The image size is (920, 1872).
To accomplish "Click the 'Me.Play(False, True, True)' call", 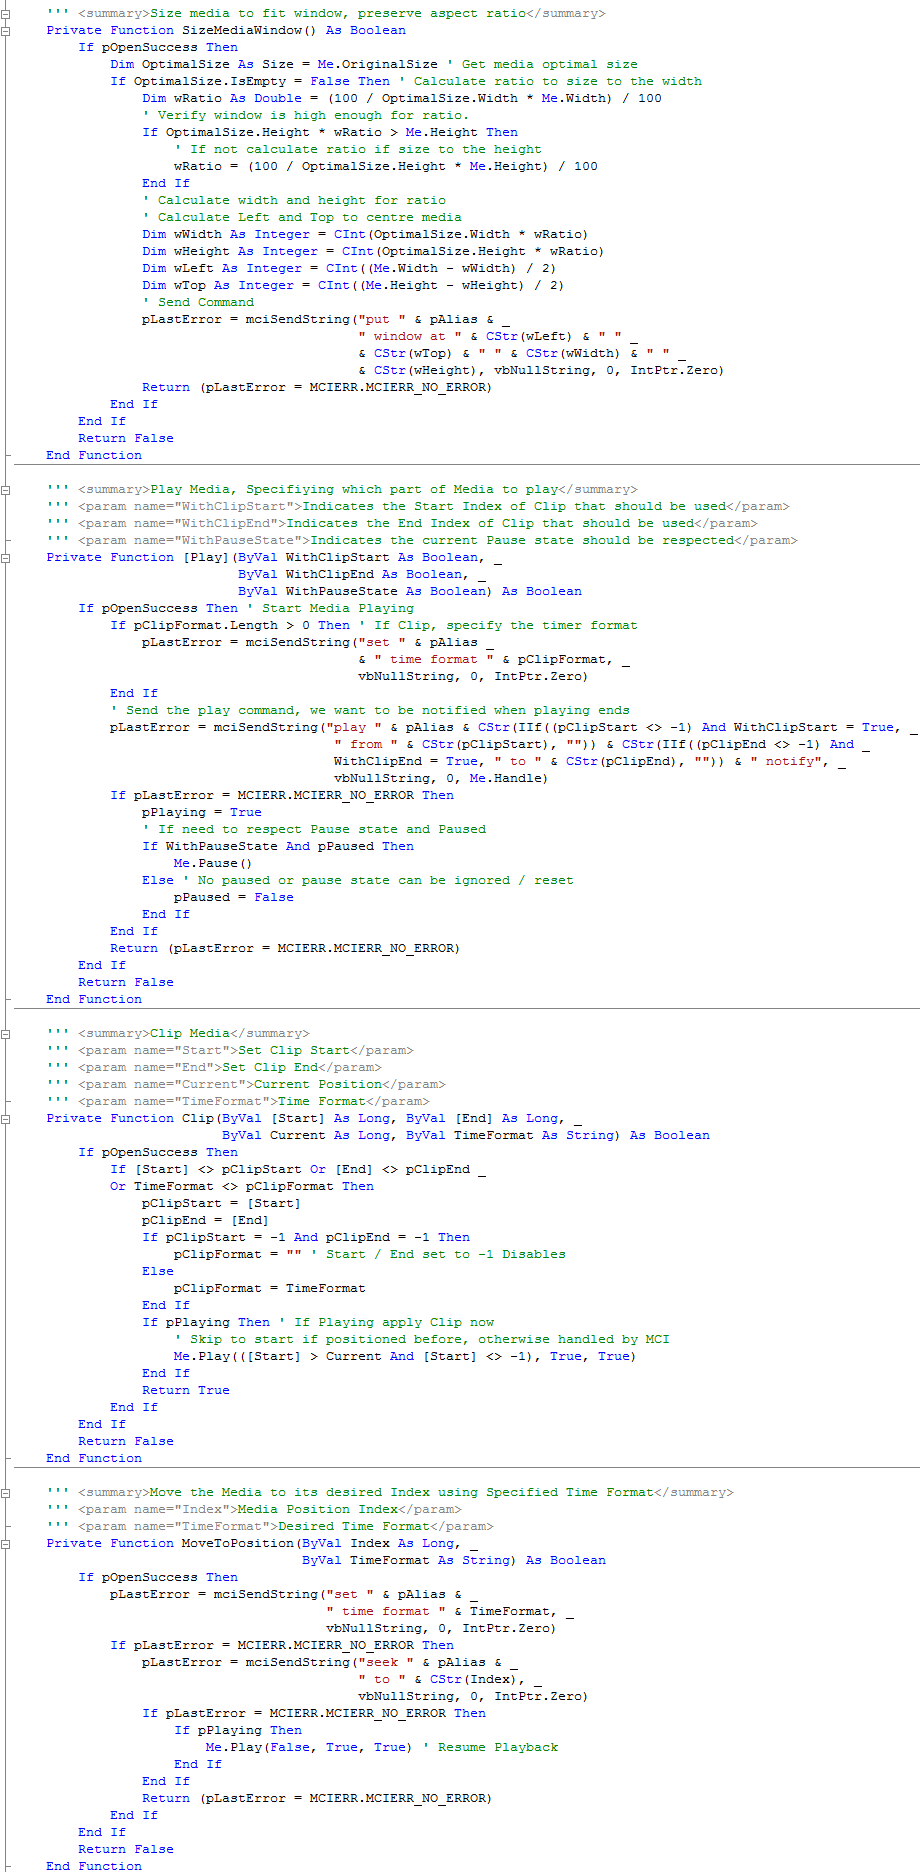I will (x=310, y=1748).
